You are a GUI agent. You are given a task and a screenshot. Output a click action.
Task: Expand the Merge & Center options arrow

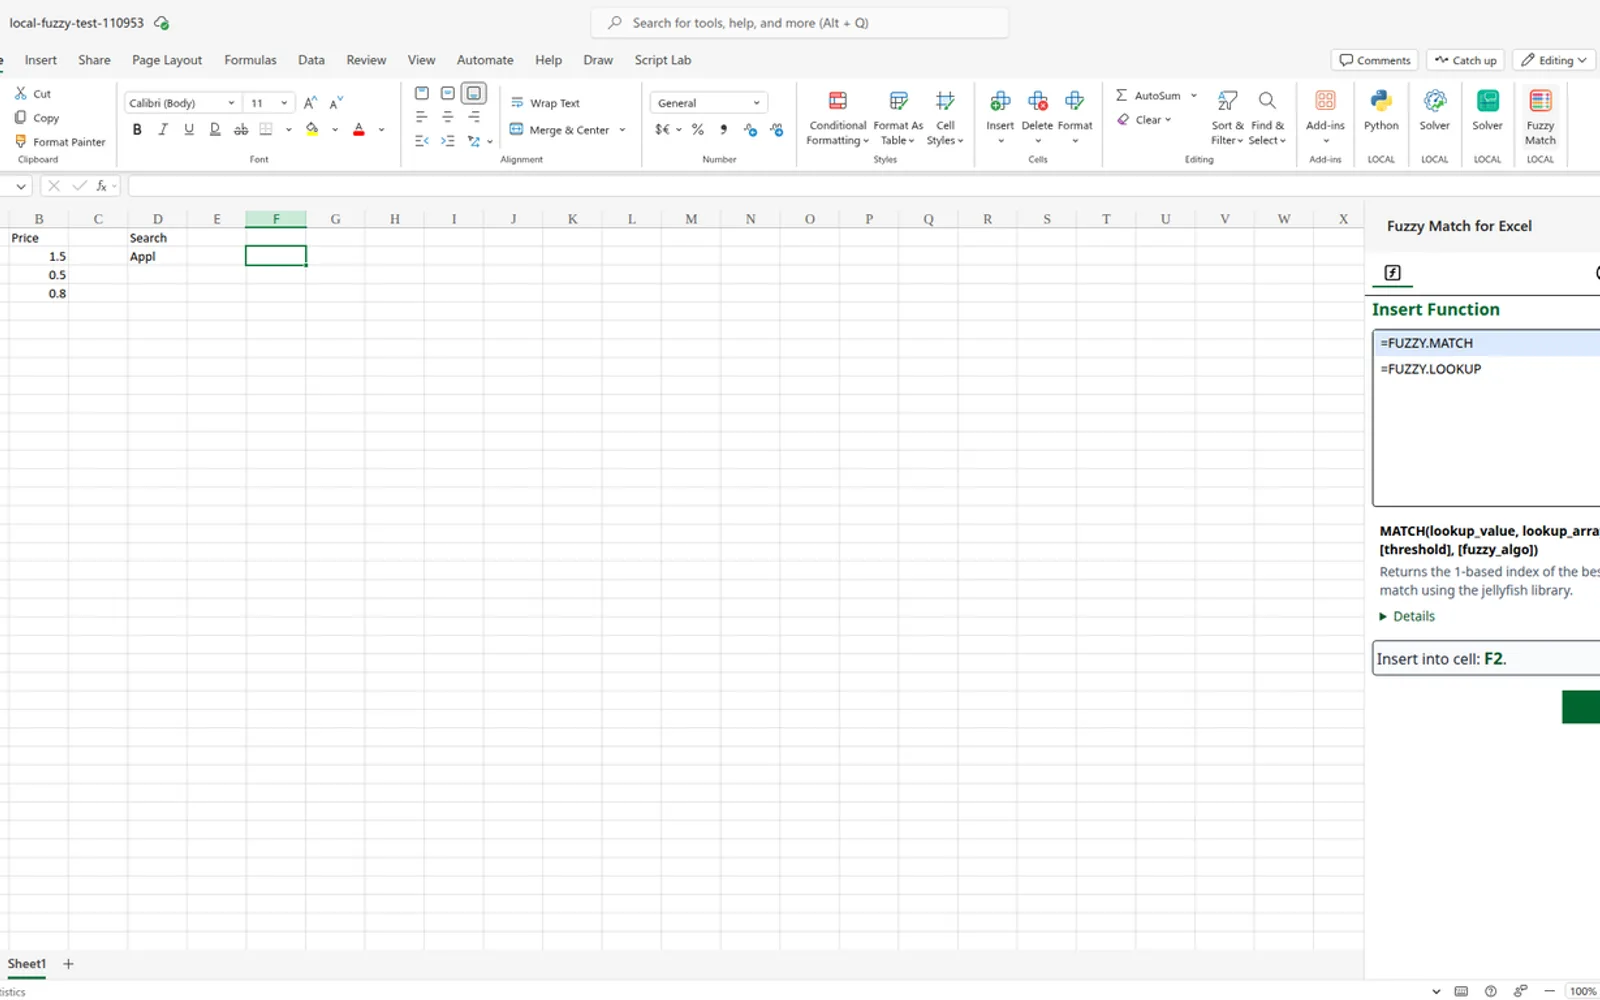(x=622, y=130)
